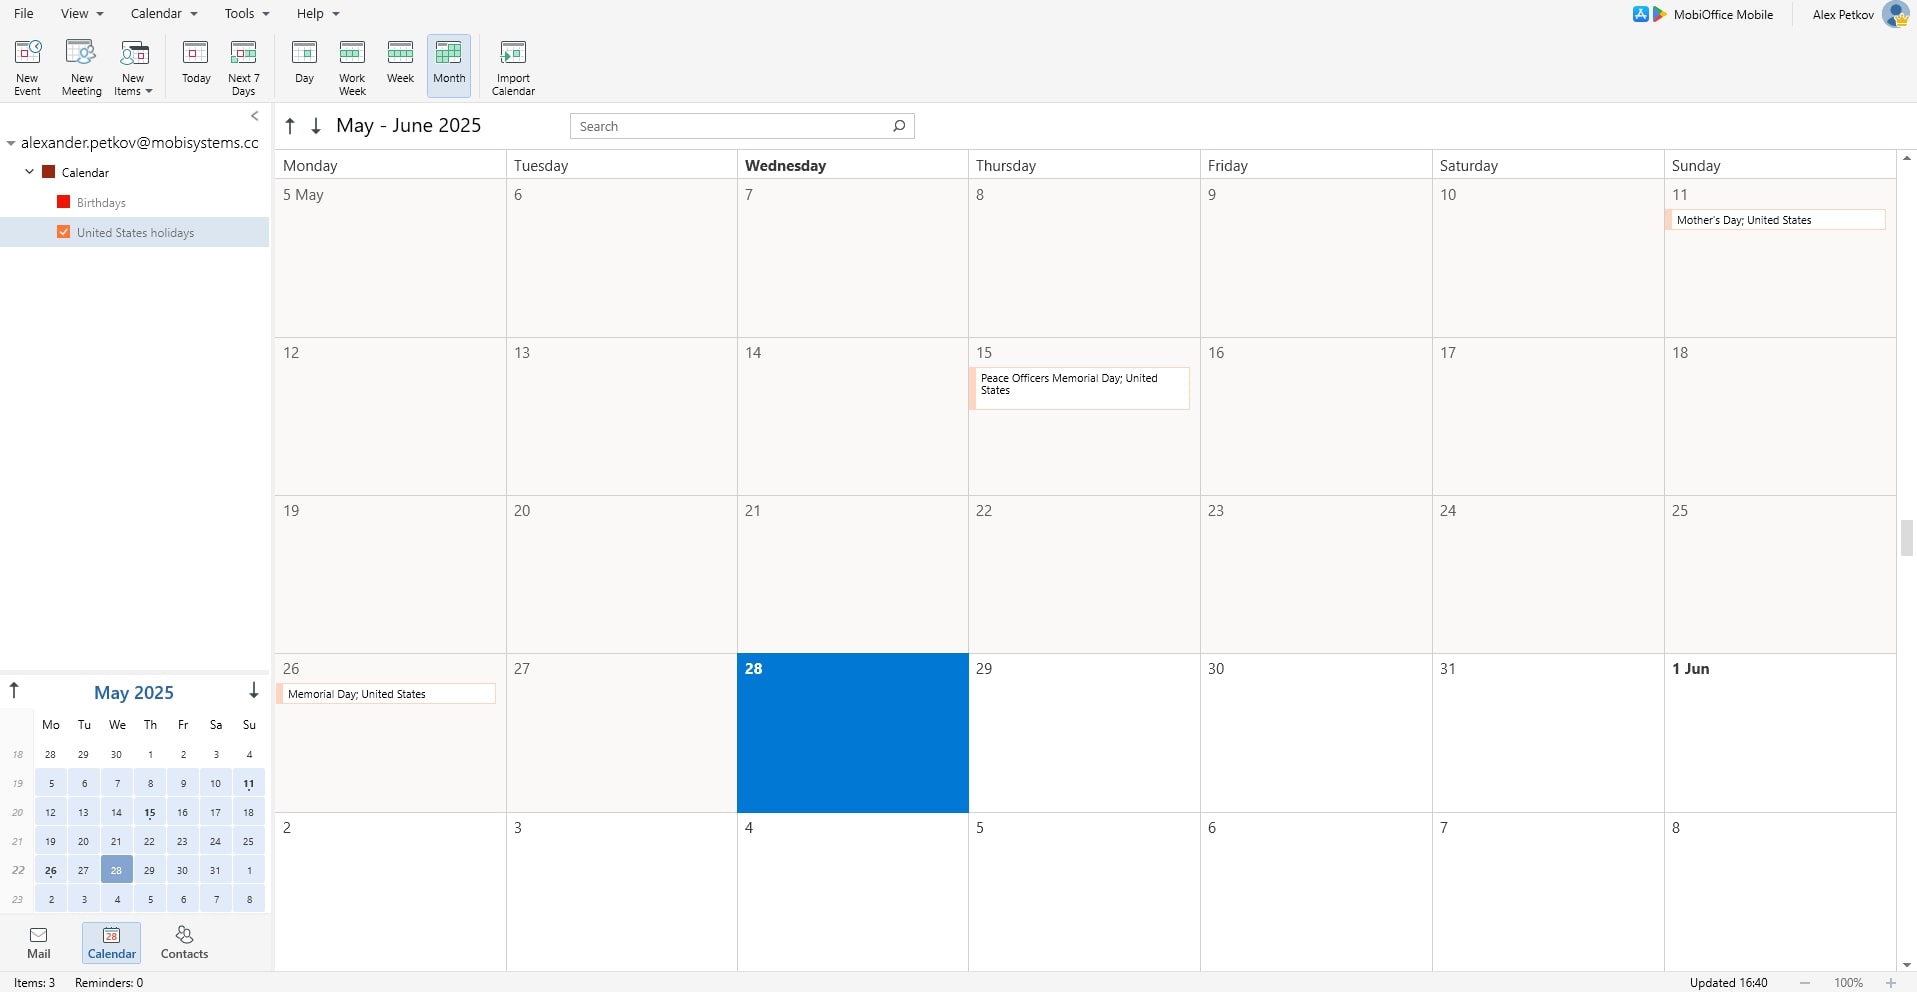
Task: Open the New Meeting tool
Action: tap(81, 66)
